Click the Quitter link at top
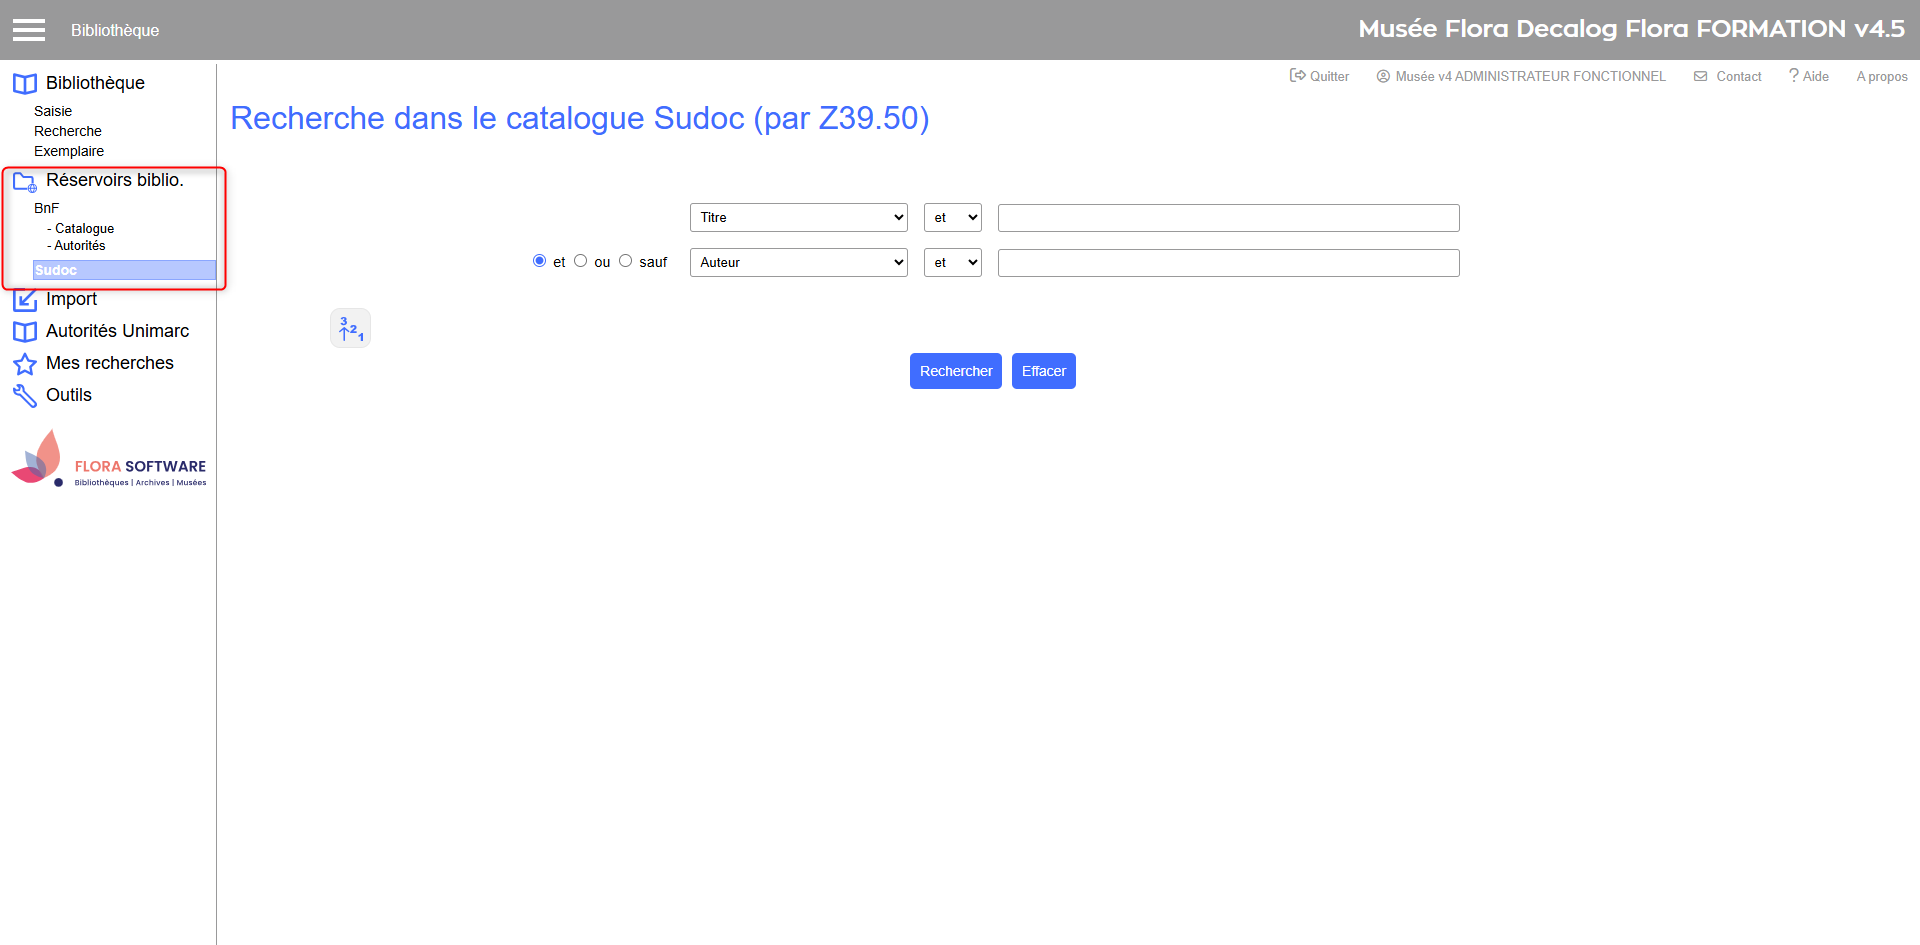The height and width of the screenshot is (945, 1920). pos(1320,76)
